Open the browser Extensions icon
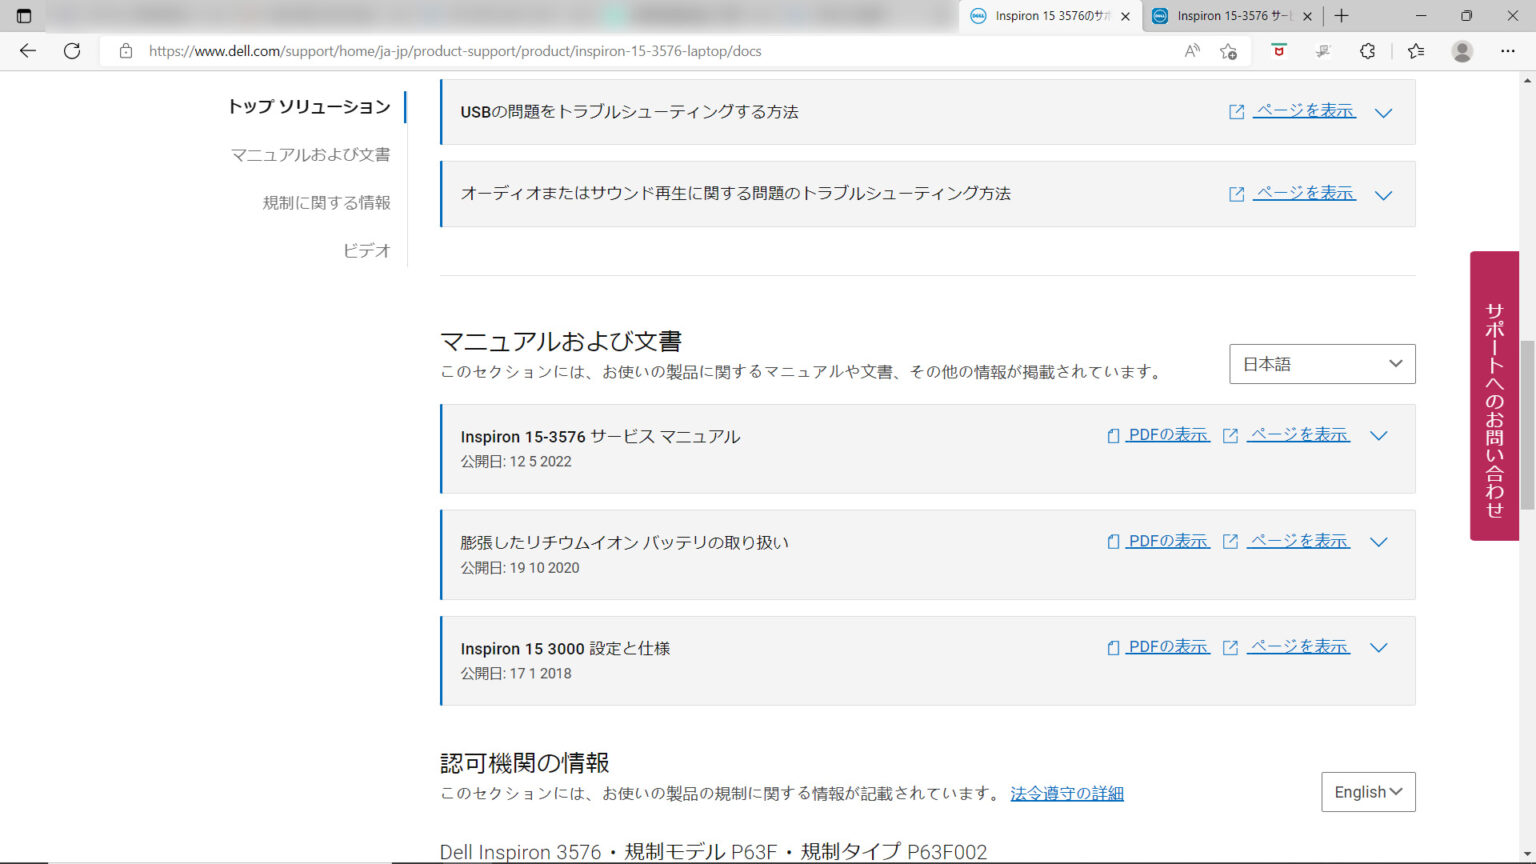This screenshot has width=1536, height=864. coord(1367,51)
